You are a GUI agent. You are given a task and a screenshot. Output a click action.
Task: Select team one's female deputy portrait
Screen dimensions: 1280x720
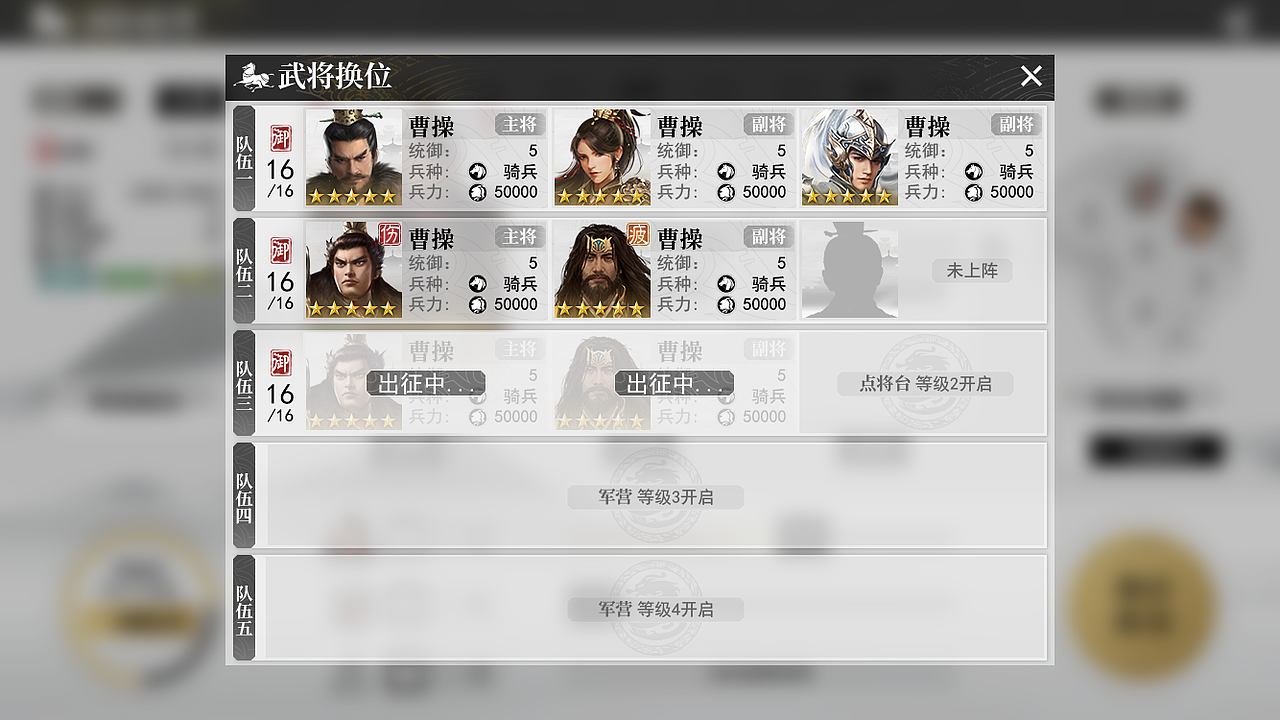coord(602,158)
